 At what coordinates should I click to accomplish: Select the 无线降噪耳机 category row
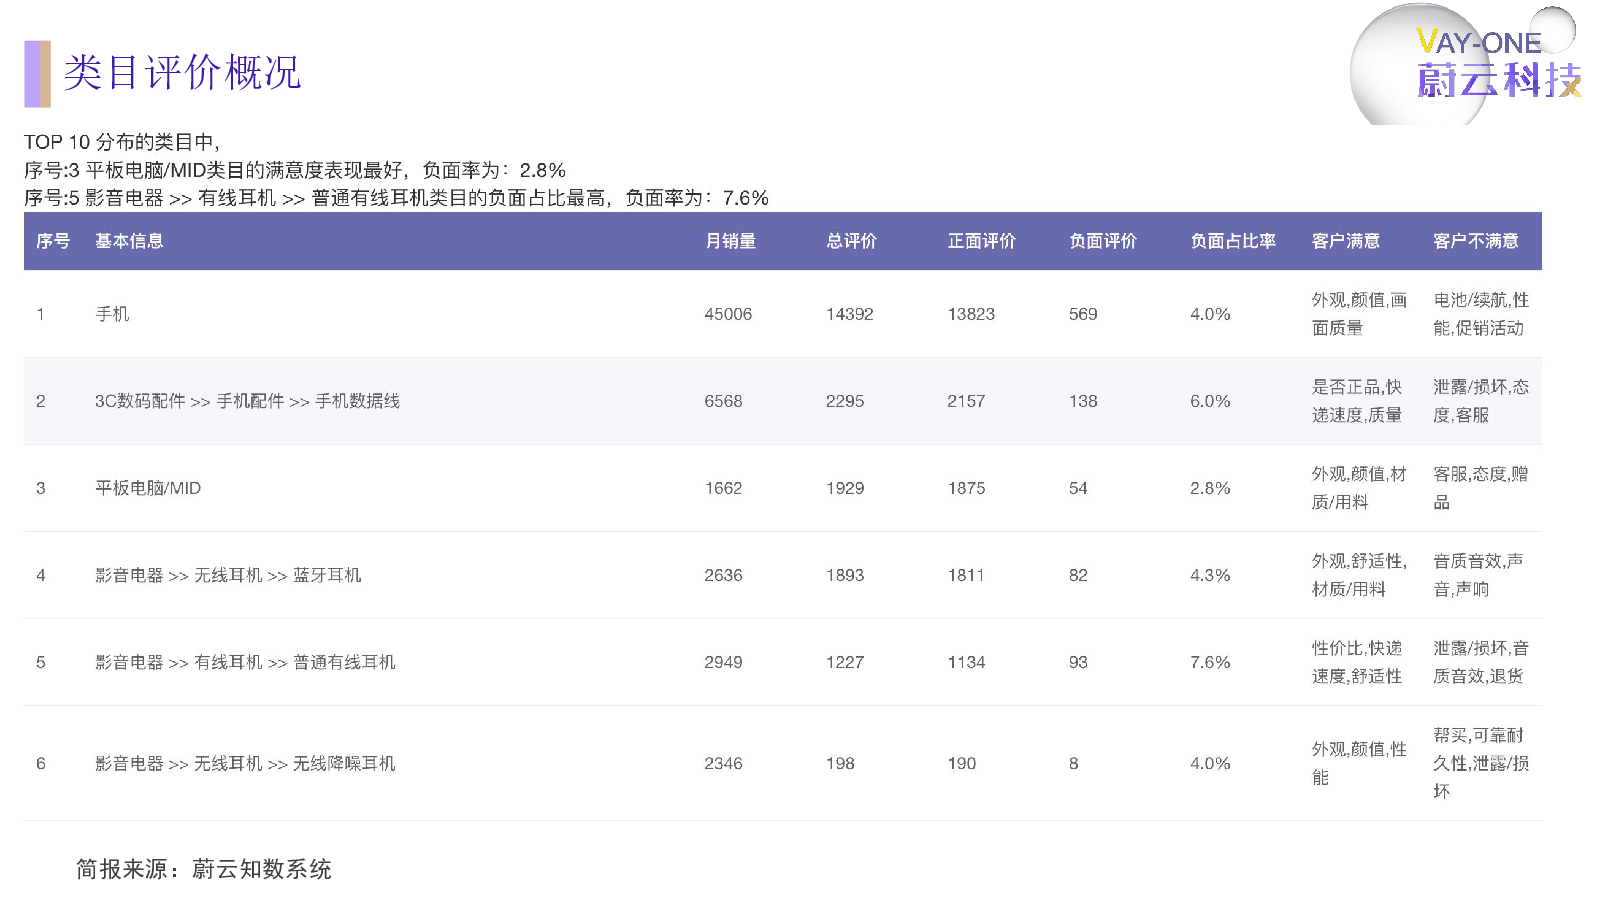tap(245, 763)
